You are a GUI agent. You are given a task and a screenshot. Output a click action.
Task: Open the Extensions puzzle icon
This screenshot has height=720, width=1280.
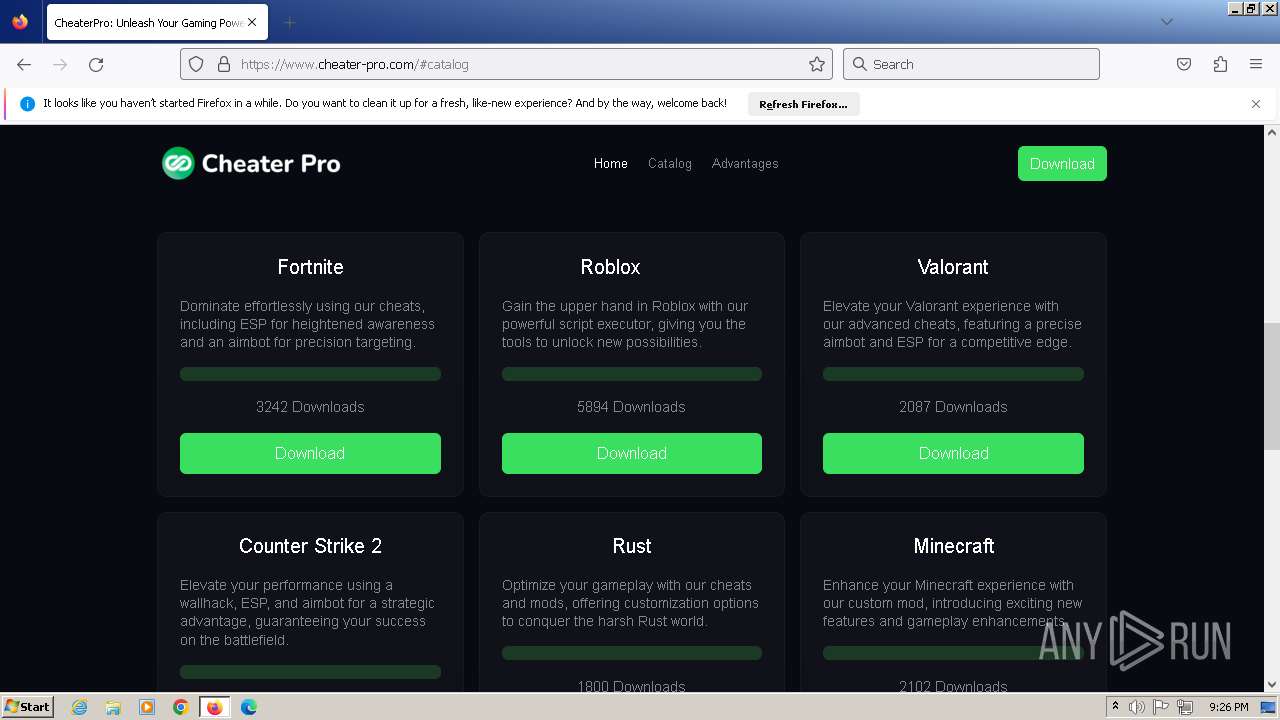[x=1220, y=64]
